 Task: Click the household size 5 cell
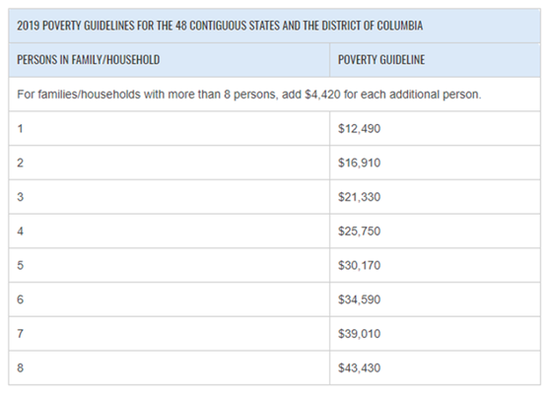click(169, 265)
